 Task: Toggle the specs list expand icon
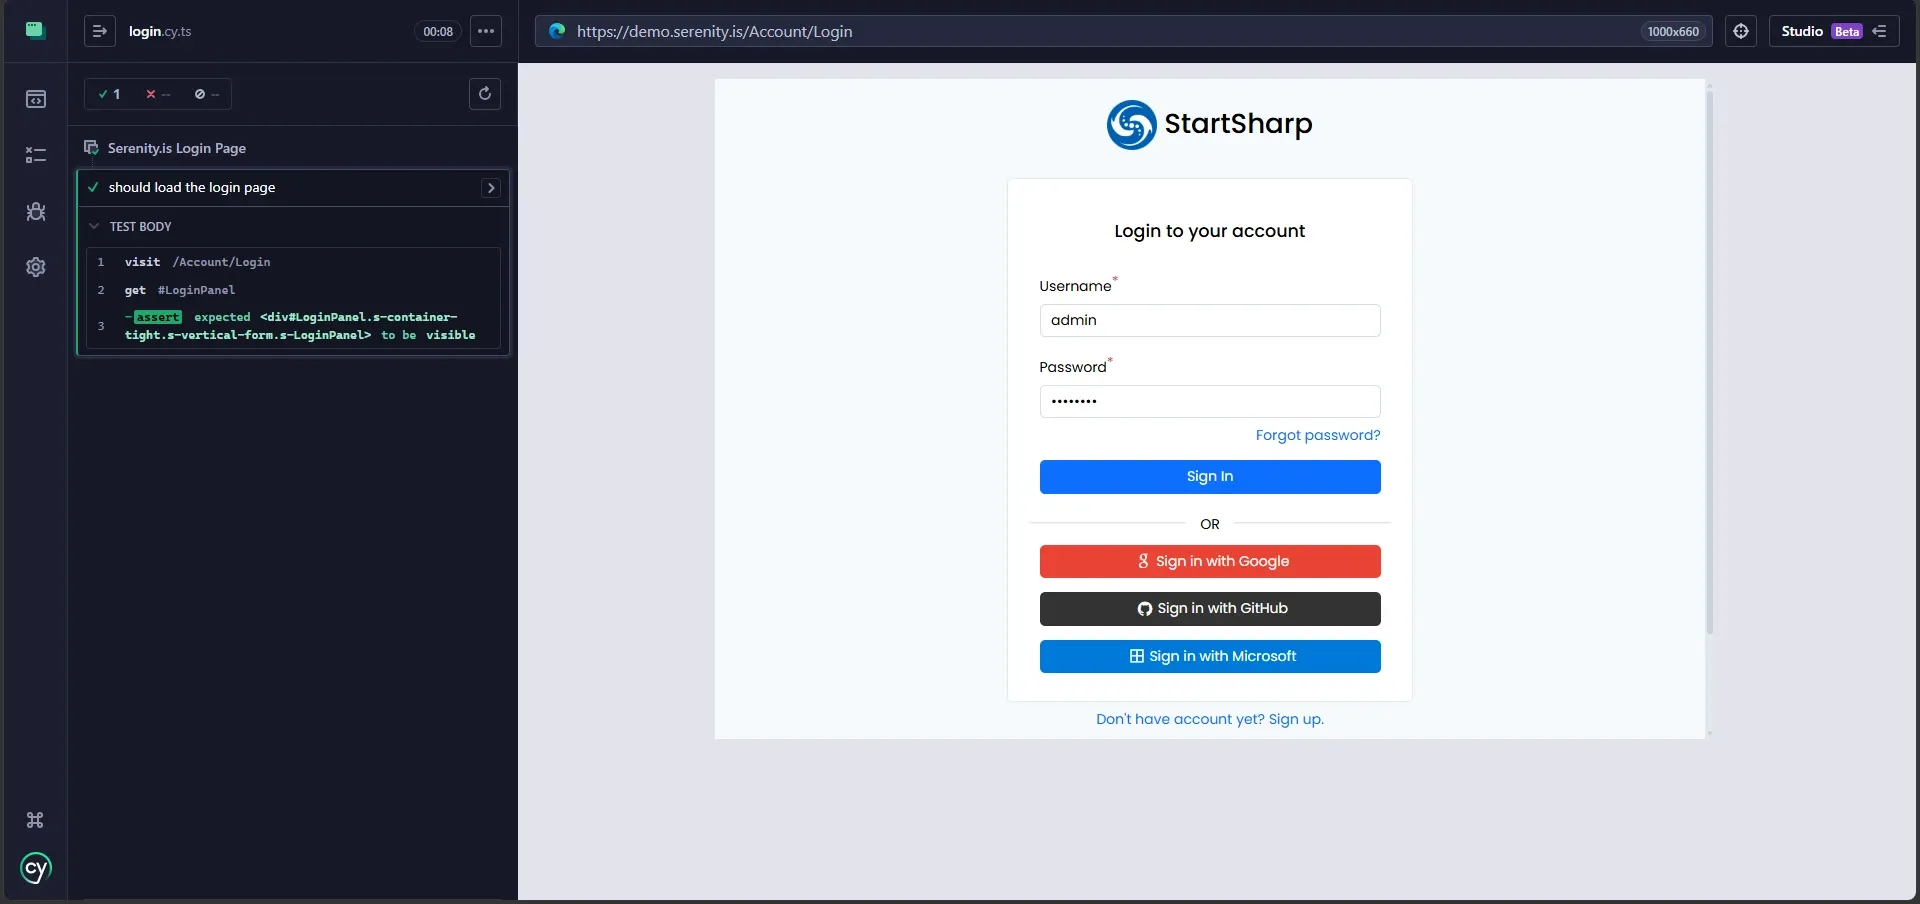pyautogui.click(x=100, y=31)
